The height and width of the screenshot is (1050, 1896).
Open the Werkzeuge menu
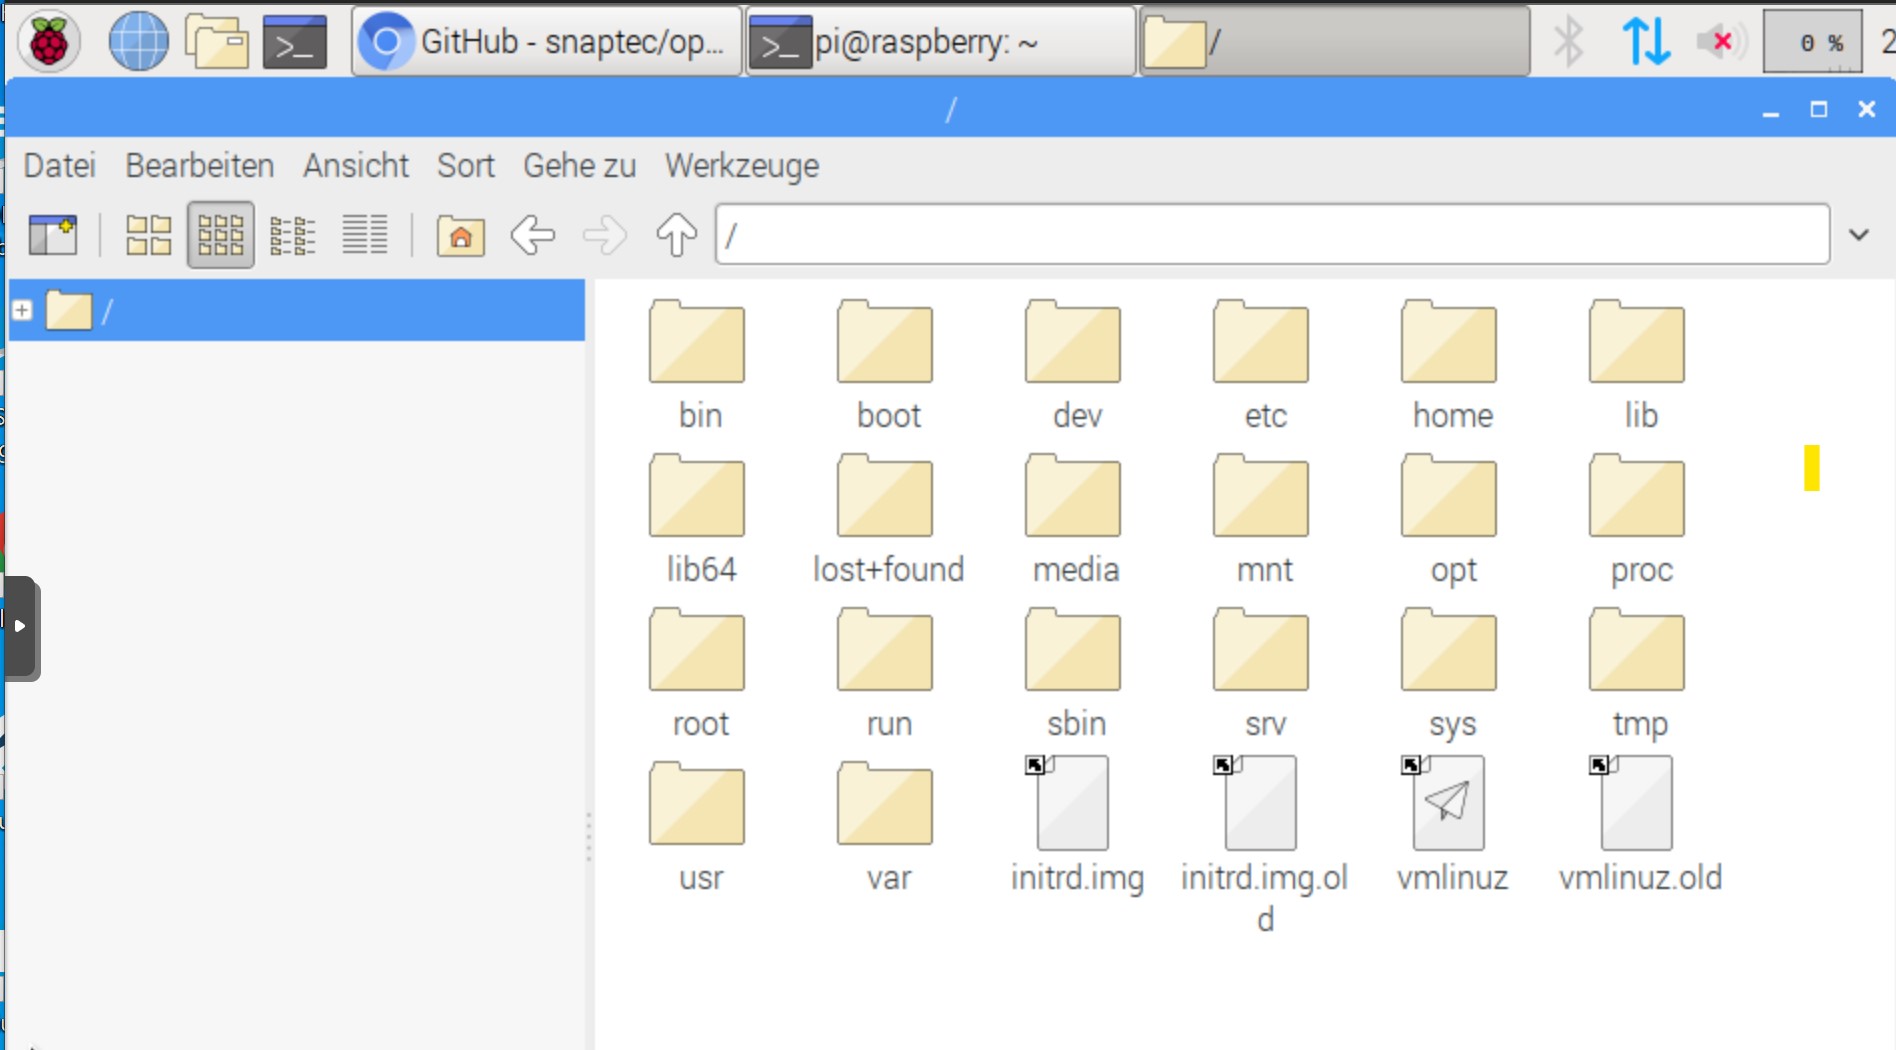[741, 165]
